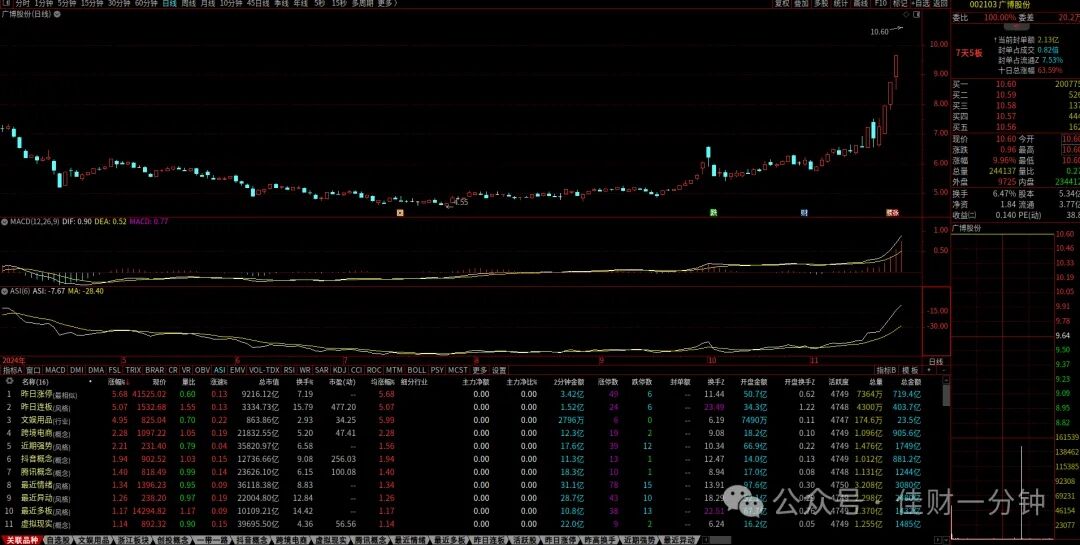Screen dimensions: 1080x545
Task: Click the related list vertical scrollbar
Action: 946,395
